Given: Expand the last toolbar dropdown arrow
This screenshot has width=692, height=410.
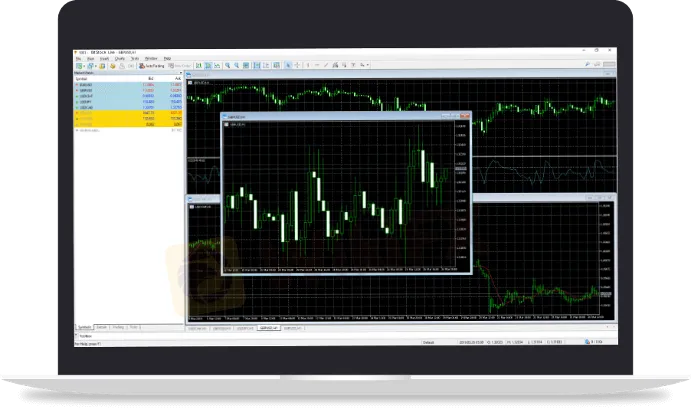Looking at the screenshot, I should click(x=367, y=65).
